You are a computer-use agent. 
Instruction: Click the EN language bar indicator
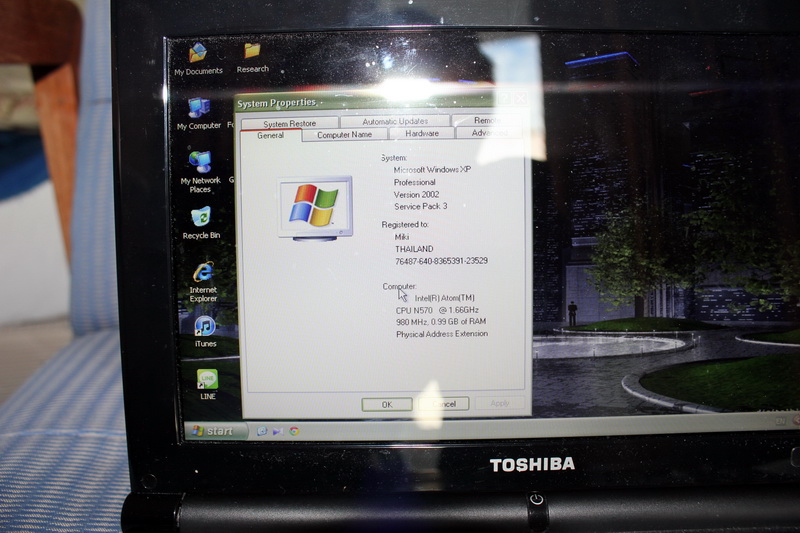pyautogui.click(x=780, y=421)
